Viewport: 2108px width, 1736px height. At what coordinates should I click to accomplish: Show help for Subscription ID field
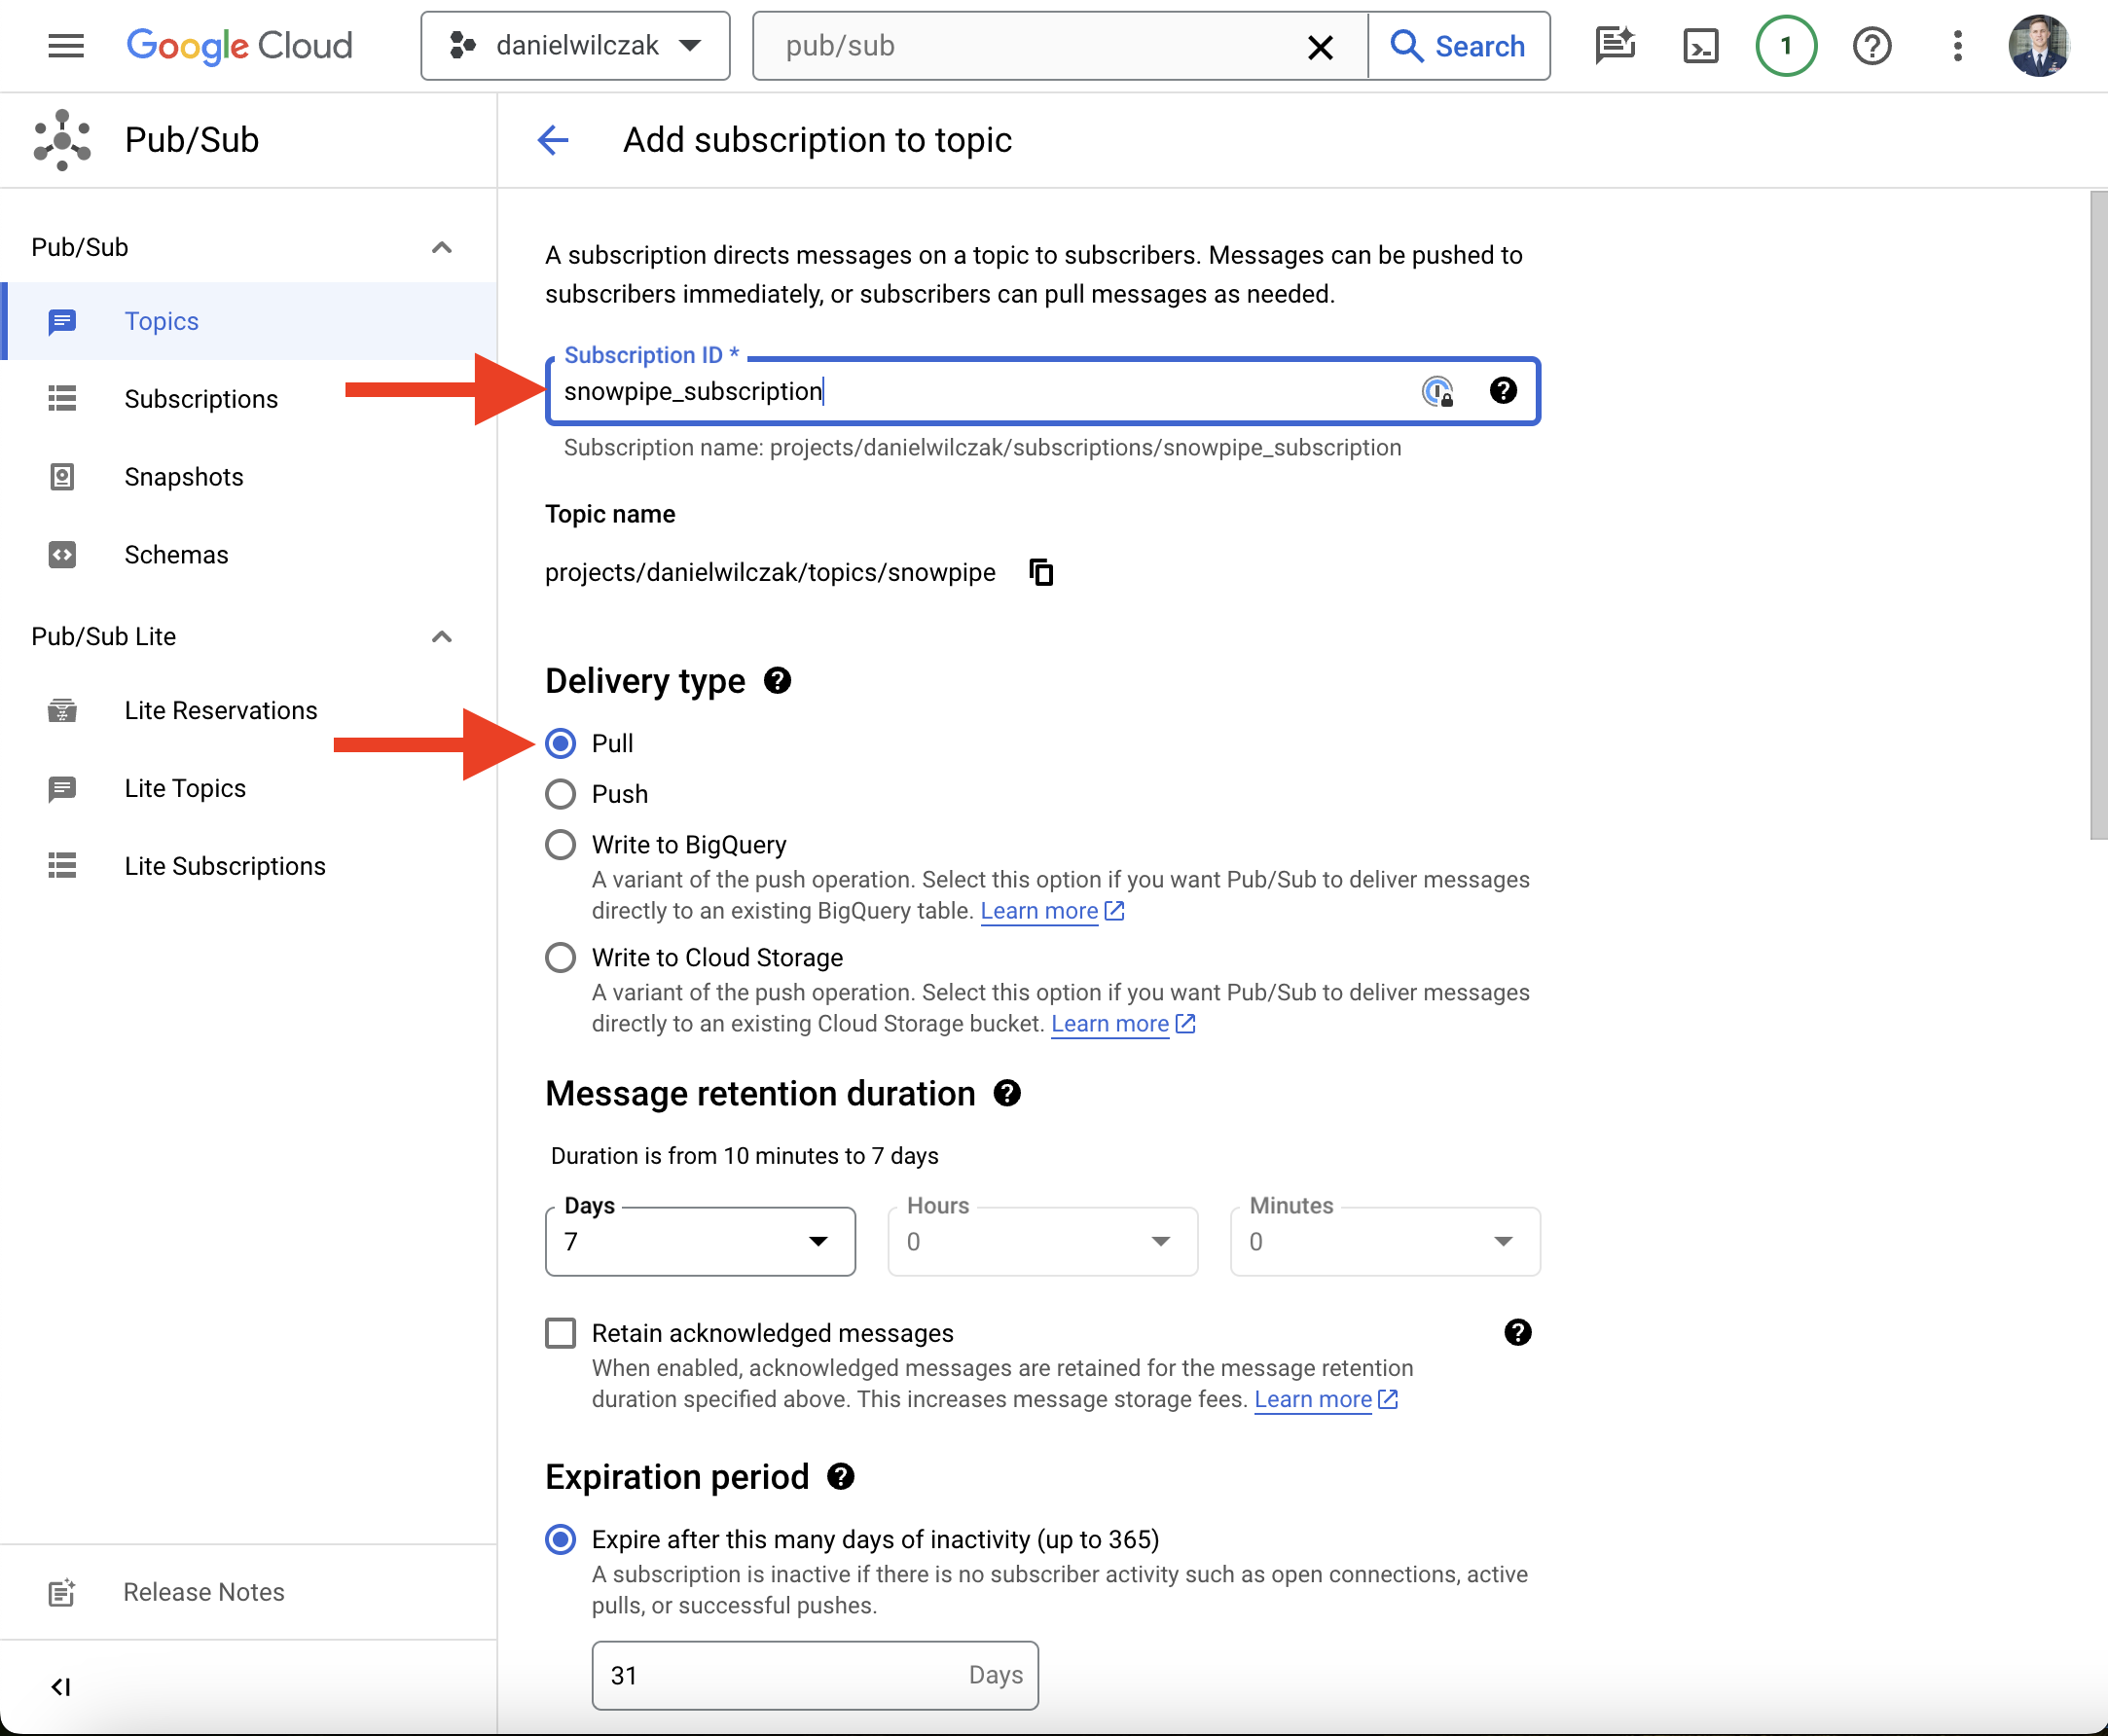point(1503,391)
